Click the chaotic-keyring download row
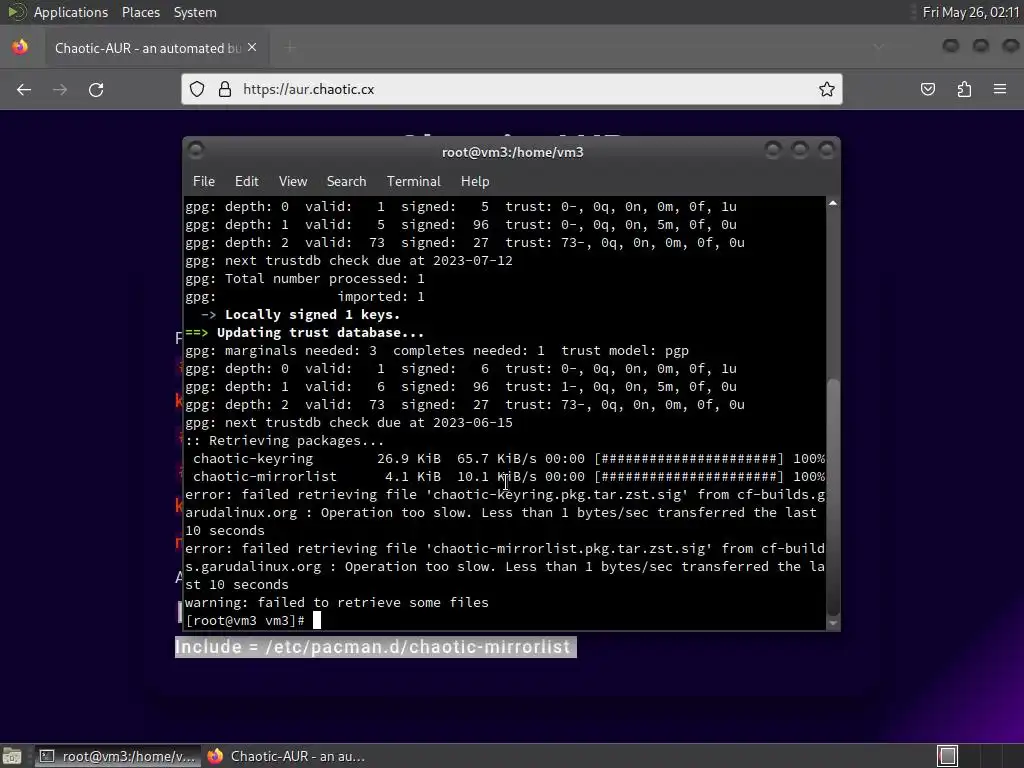Screen dimensions: 1024x768 click(x=505, y=459)
